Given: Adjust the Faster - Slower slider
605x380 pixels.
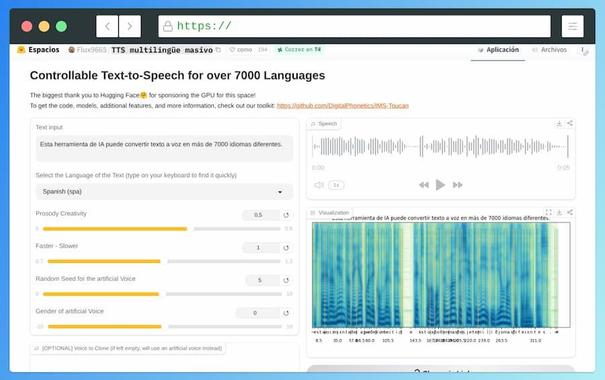Looking at the screenshot, I should (x=164, y=261).
